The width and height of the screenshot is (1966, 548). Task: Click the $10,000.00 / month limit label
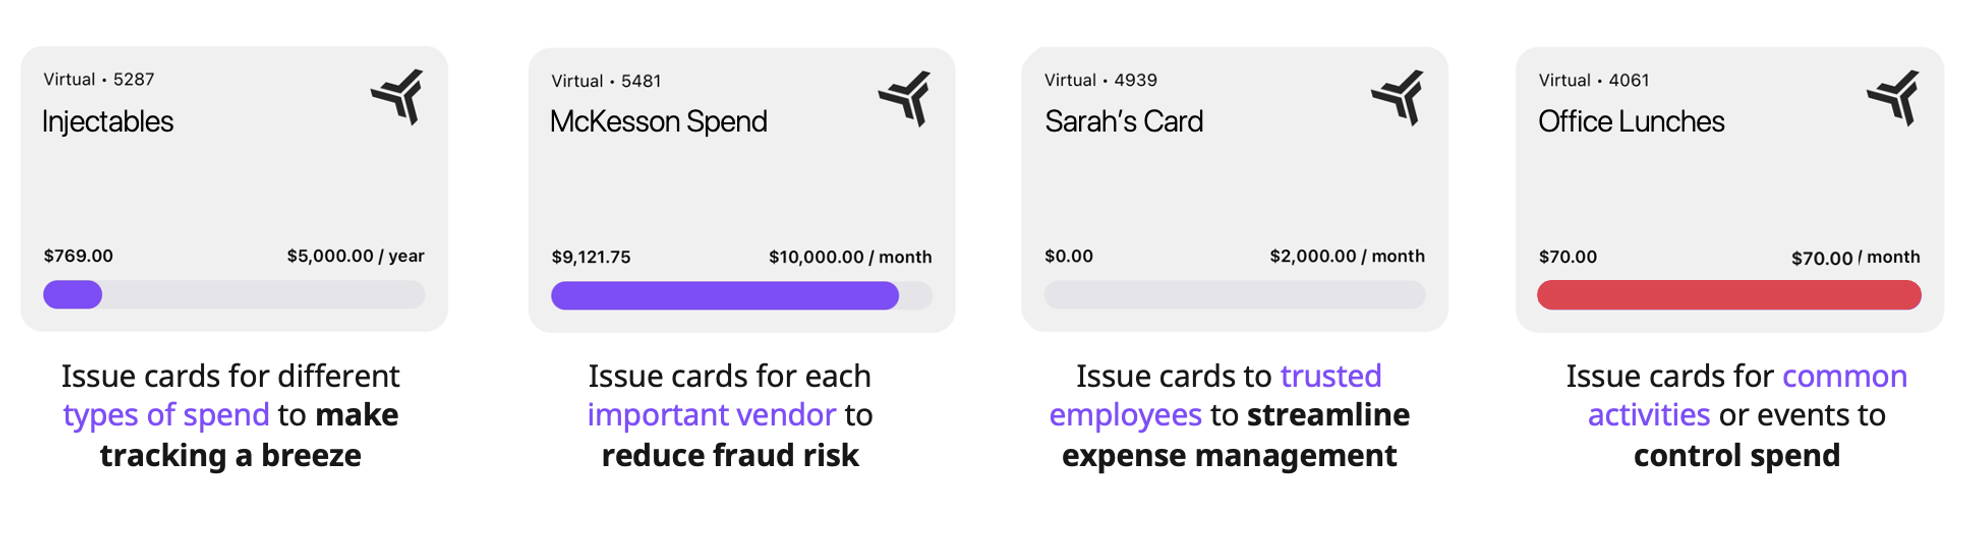pos(850,257)
